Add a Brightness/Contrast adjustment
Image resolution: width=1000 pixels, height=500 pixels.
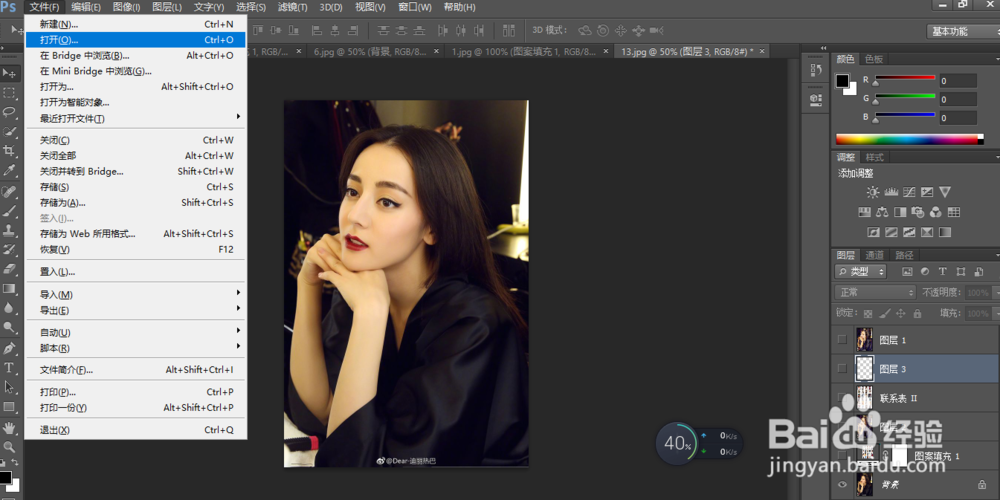[x=872, y=192]
